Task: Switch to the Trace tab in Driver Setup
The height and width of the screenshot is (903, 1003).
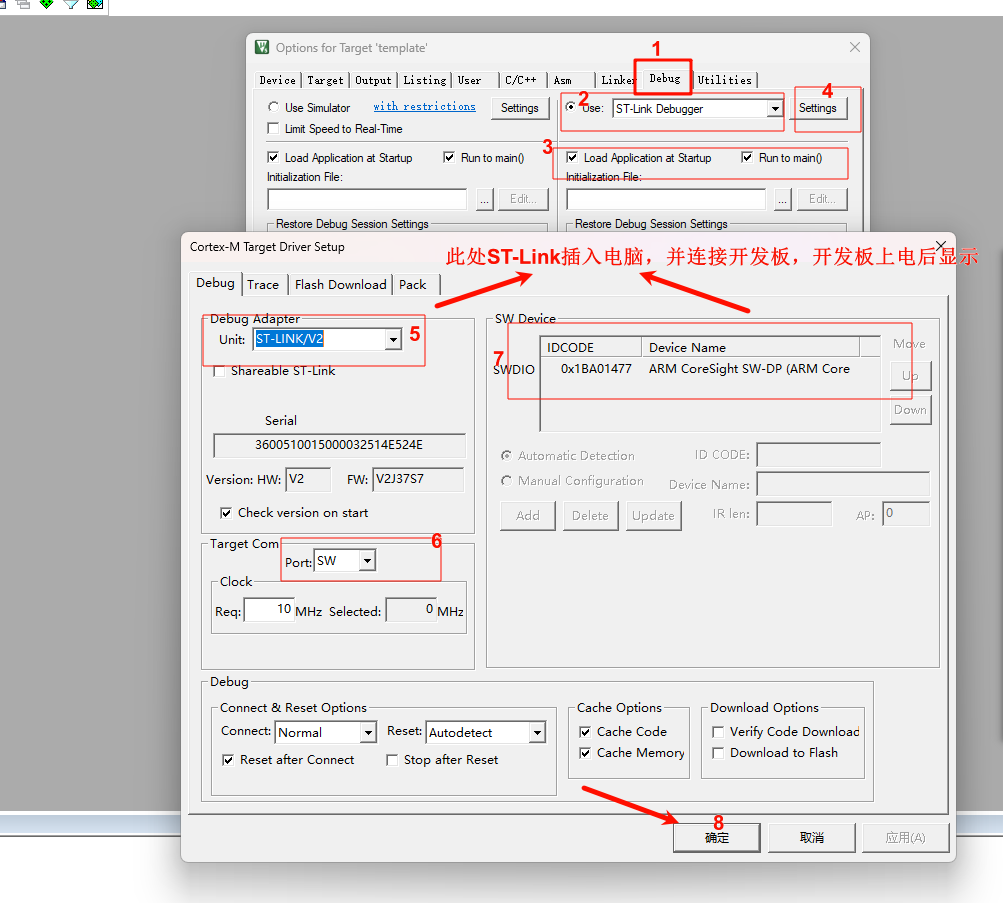Action: click(x=263, y=285)
